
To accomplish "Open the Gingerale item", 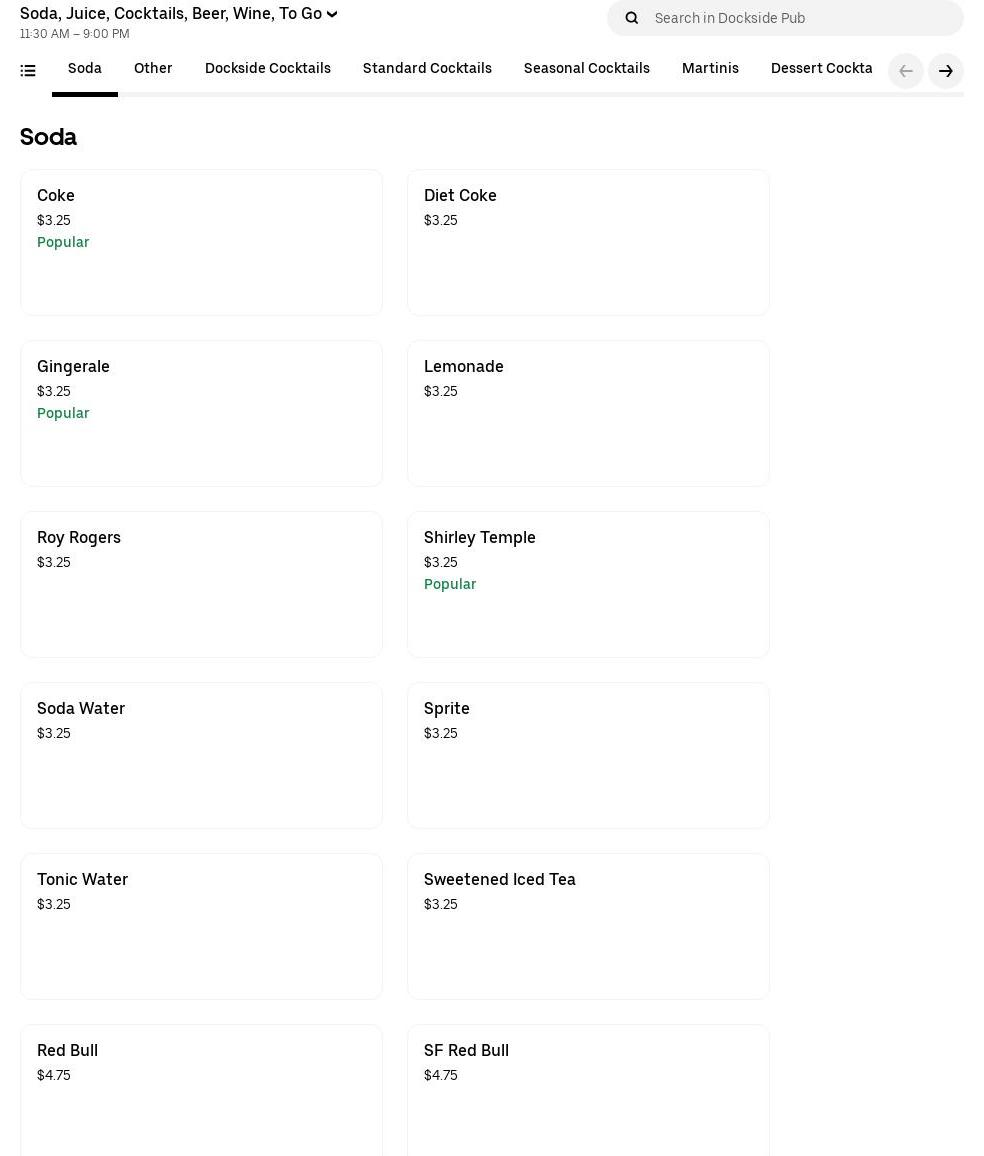I will point(201,413).
